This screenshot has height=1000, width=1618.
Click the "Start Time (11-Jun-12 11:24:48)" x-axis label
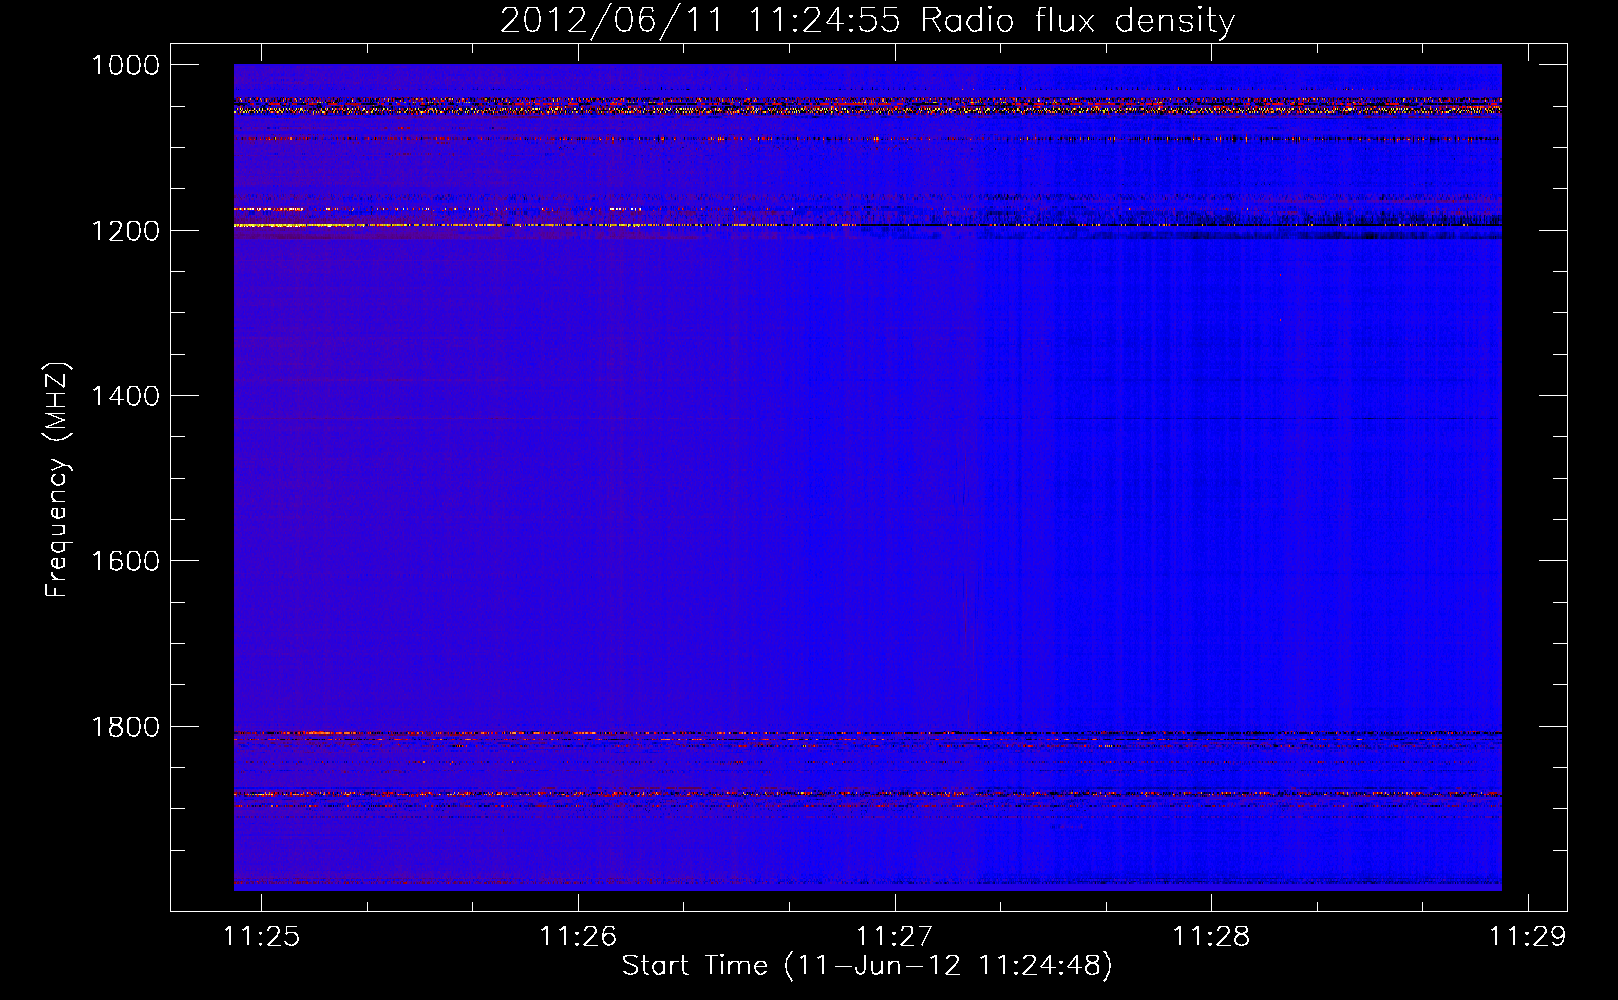click(867, 965)
